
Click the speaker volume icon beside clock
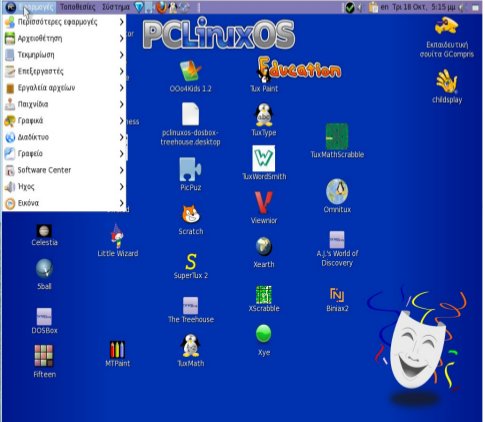tap(462, 7)
